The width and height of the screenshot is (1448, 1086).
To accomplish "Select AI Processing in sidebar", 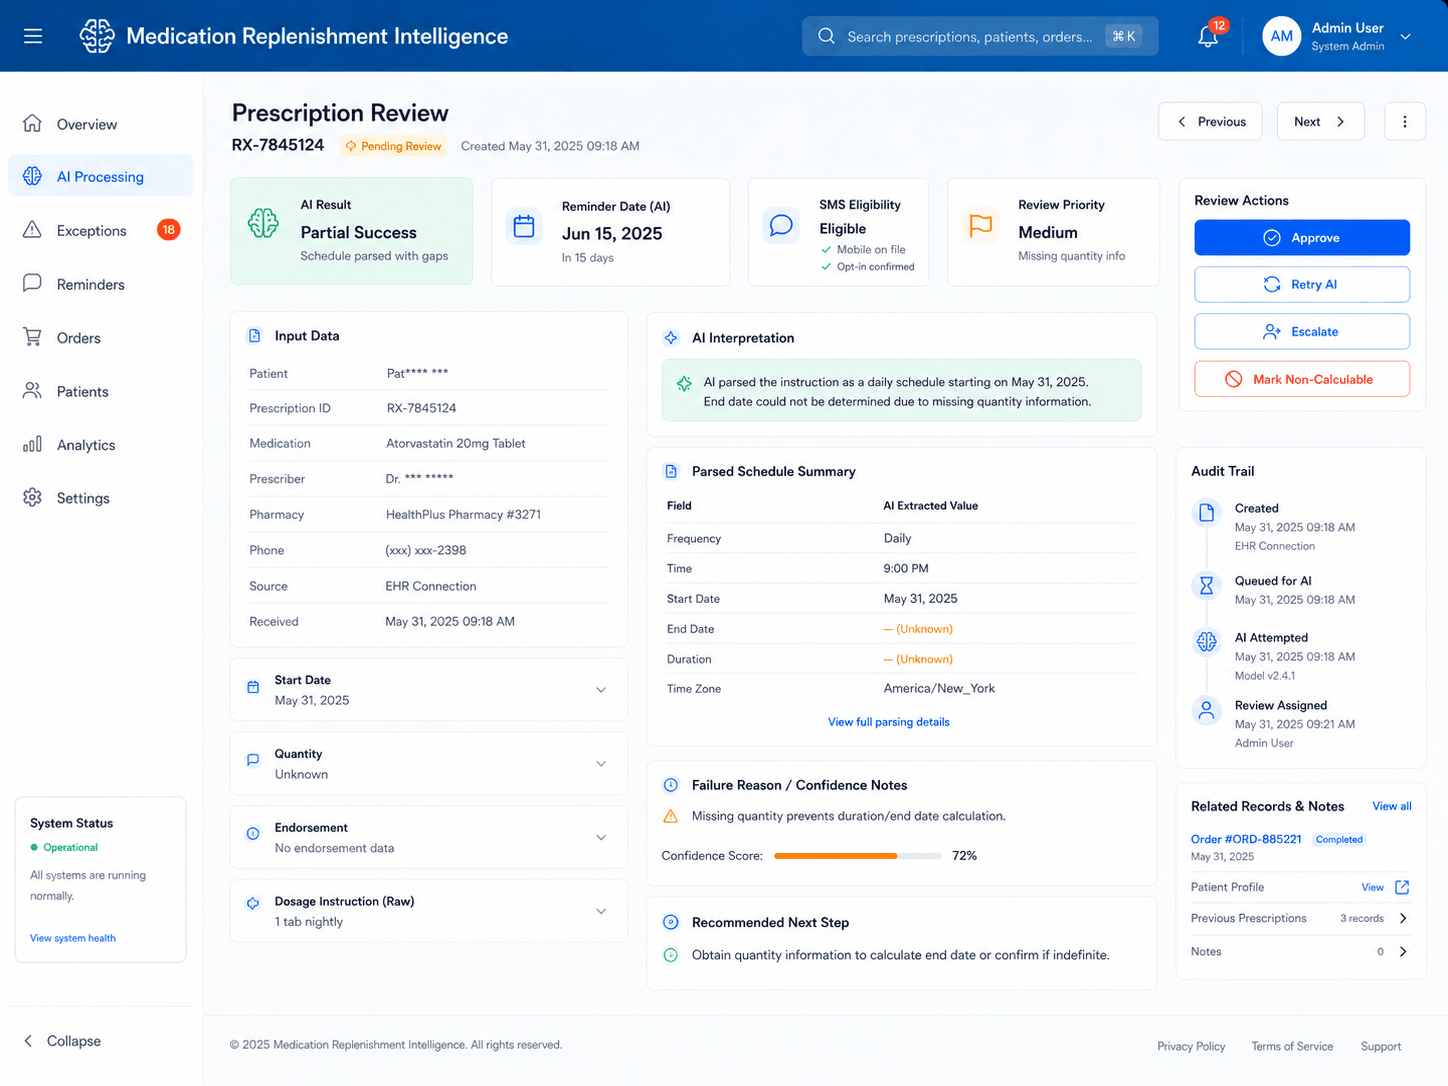I will [100, 176].
